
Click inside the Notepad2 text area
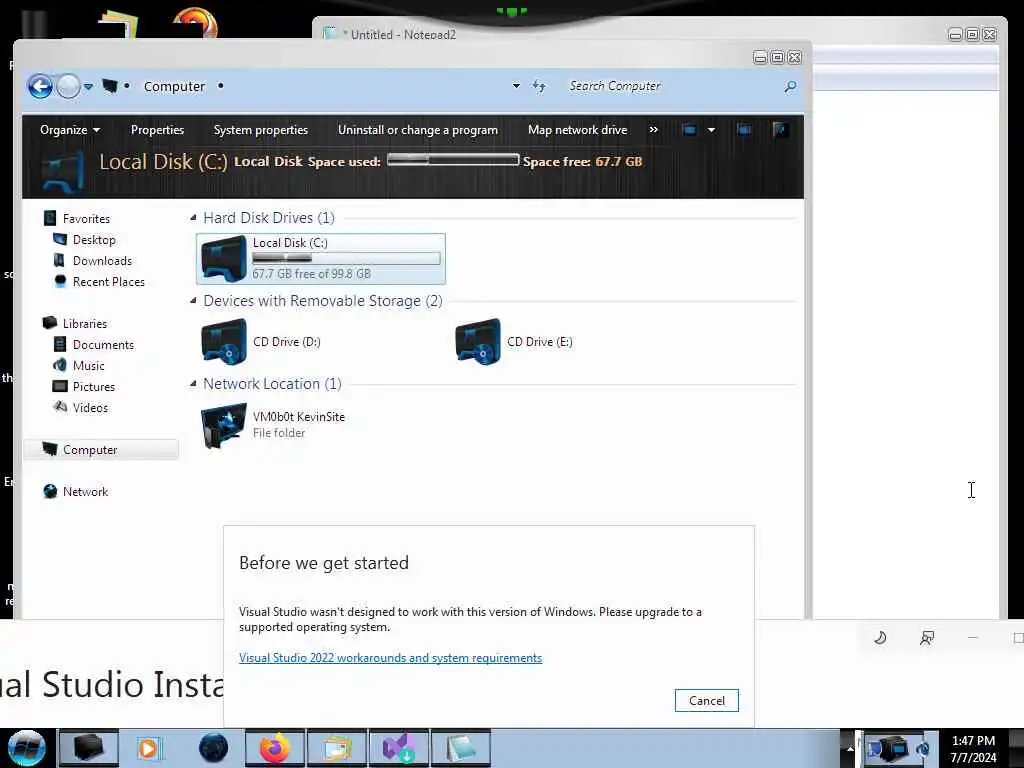[x=905, y=353]
